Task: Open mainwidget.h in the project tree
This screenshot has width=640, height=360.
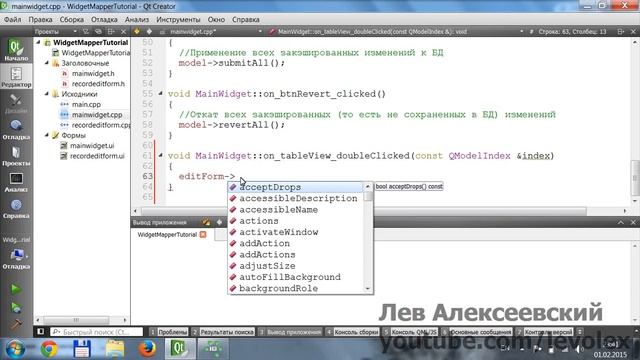Action: coord(93,73)
